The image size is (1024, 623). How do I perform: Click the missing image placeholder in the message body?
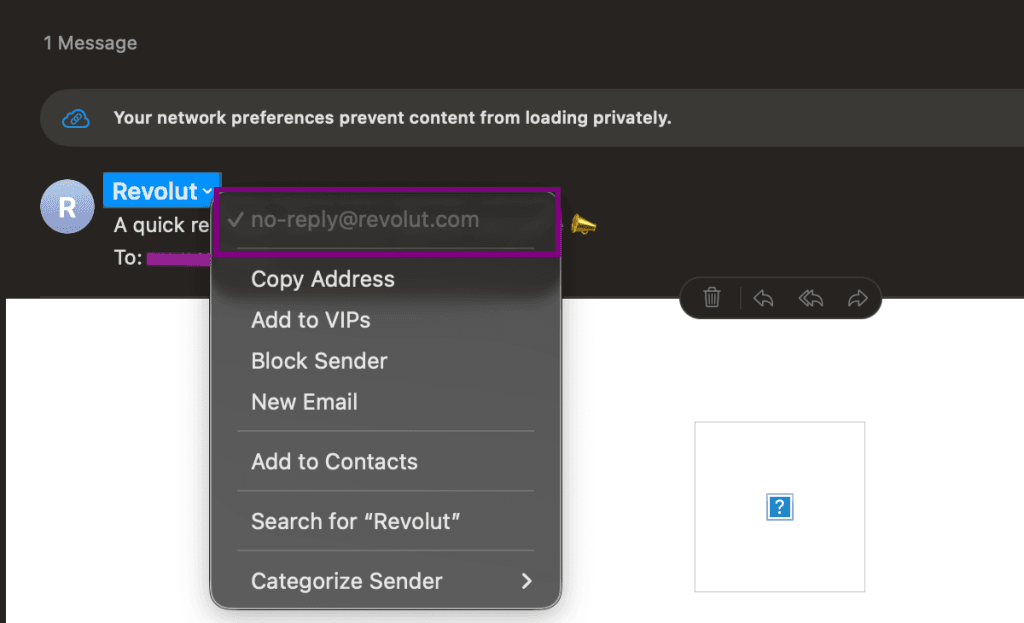point(779,506)
